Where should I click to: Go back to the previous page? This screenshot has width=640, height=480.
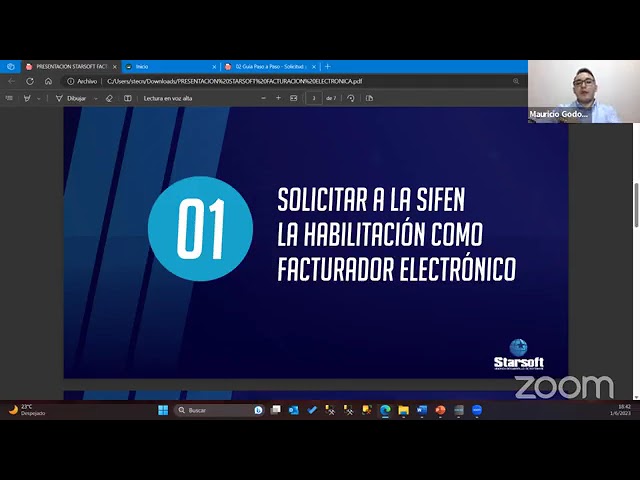pos(11,81)
